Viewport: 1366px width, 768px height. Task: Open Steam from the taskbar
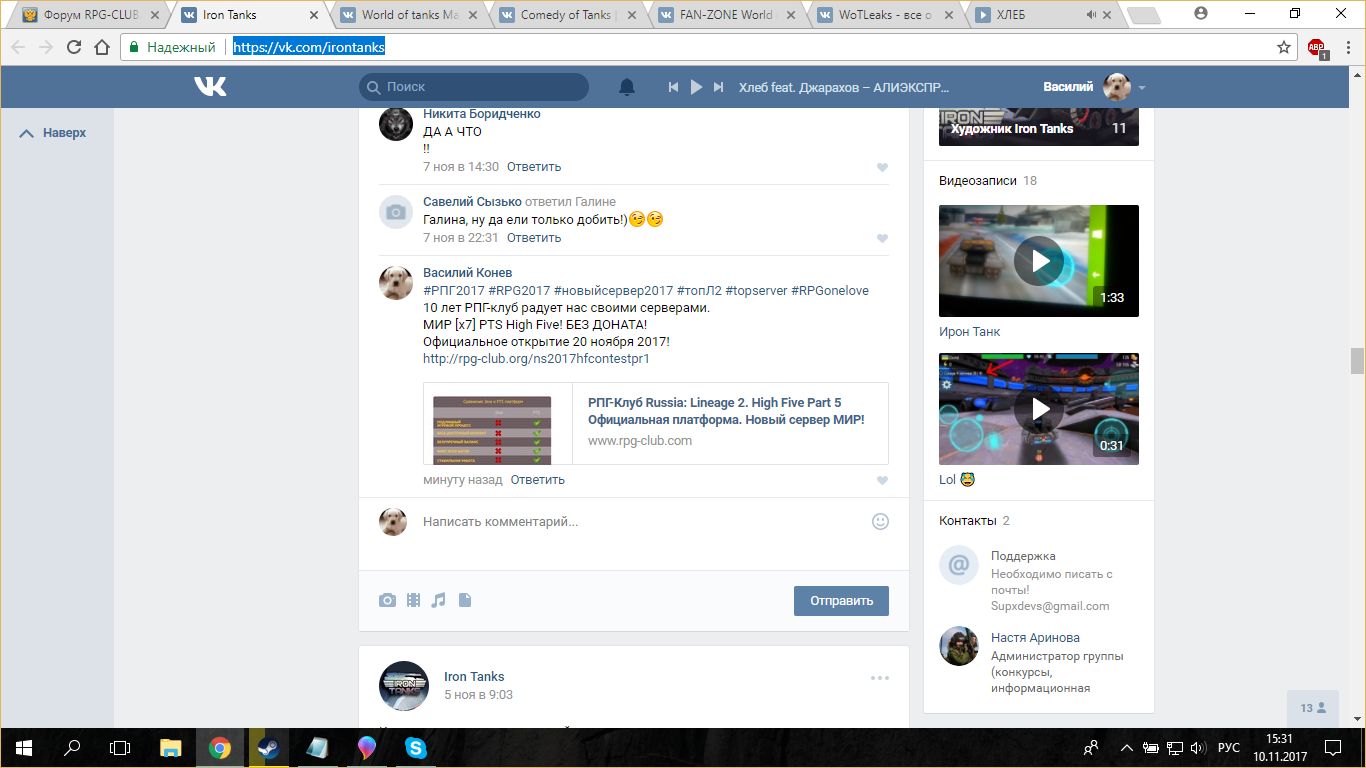coord(268,748)
